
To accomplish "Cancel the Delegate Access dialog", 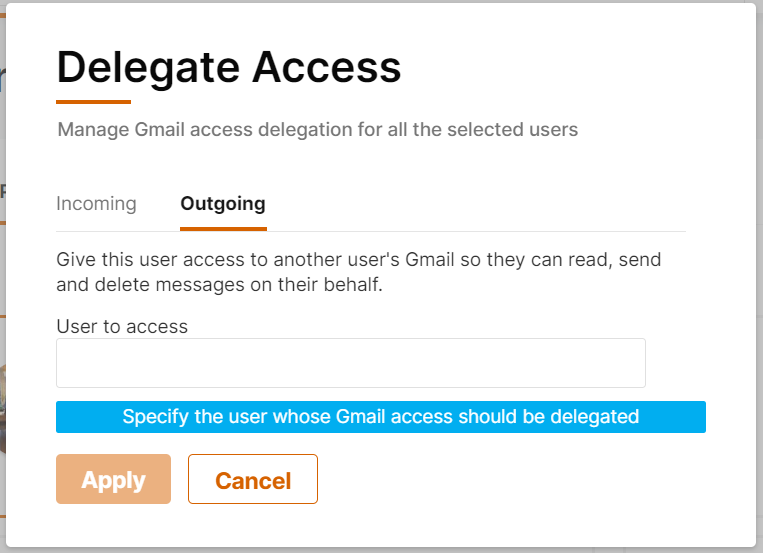I will point(253,480).
